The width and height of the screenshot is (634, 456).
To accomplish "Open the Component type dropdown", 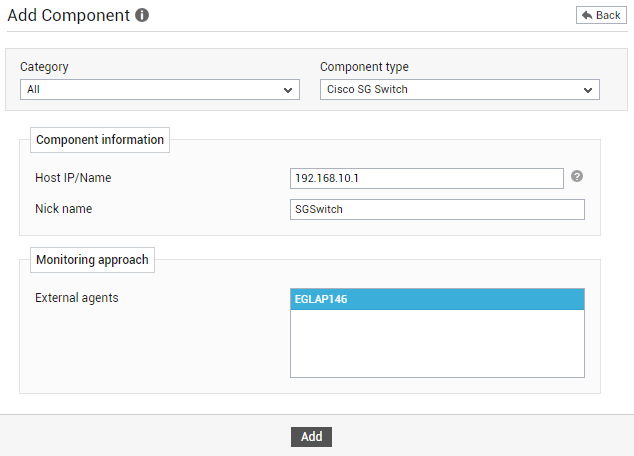I will [x=460, y=89].
